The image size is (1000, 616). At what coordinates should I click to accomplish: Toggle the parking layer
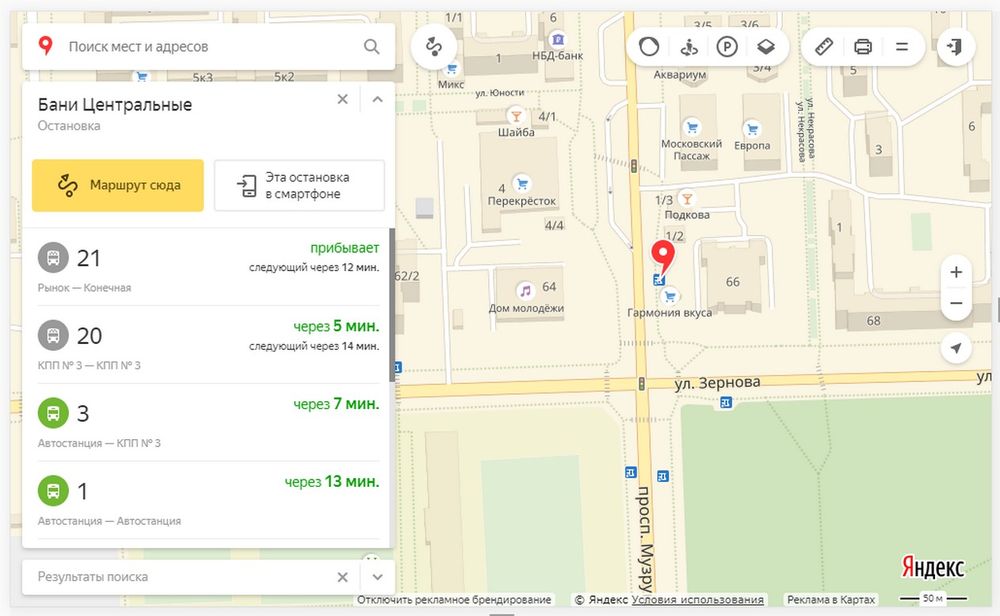pos(727,46)
